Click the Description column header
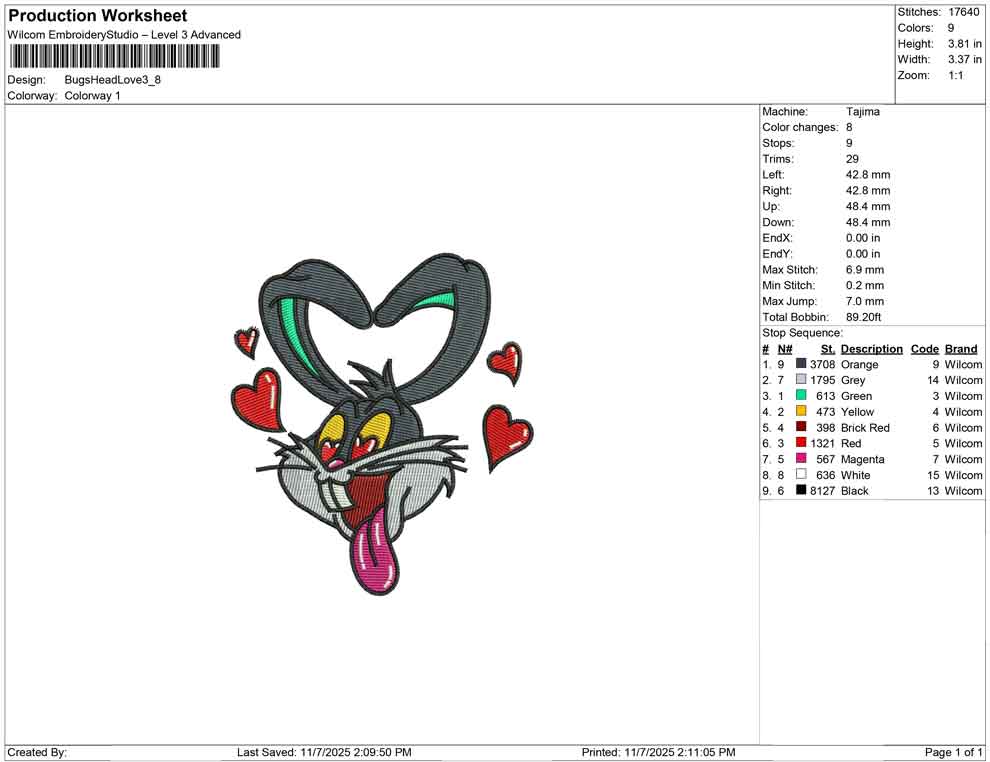The height and width of the screenshot is (762, 990). coord(871,348)
